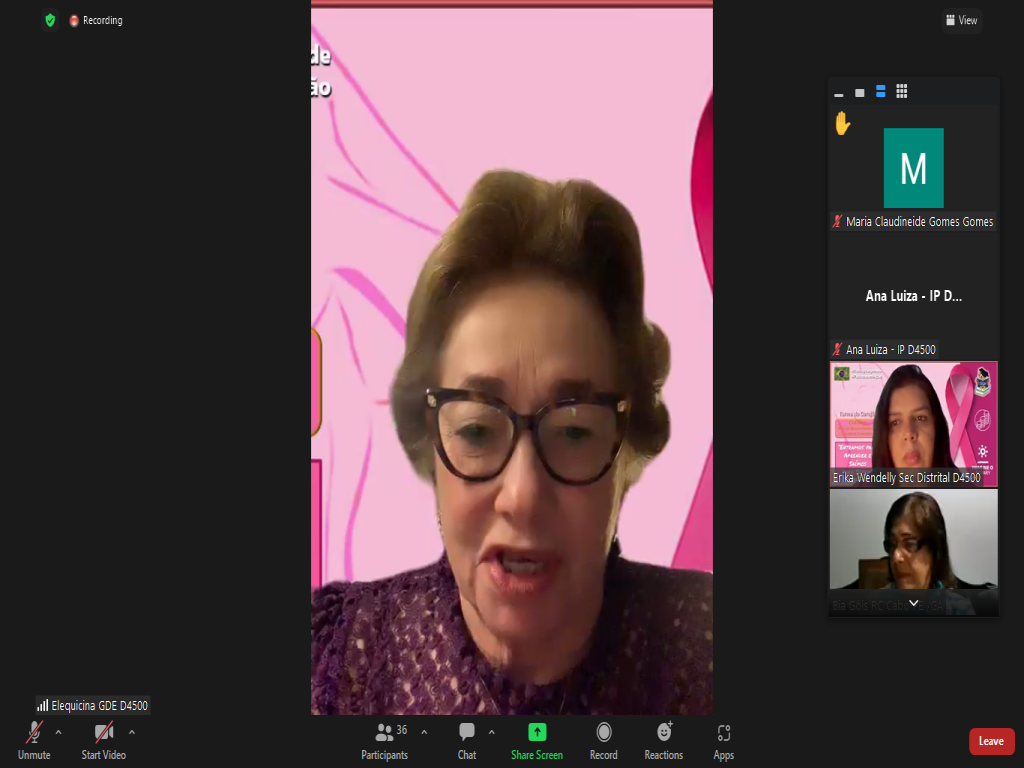The height and width of the screenshot is (768, 1024).
Task: Click the Leave meeting button
Action: (991, 741)
